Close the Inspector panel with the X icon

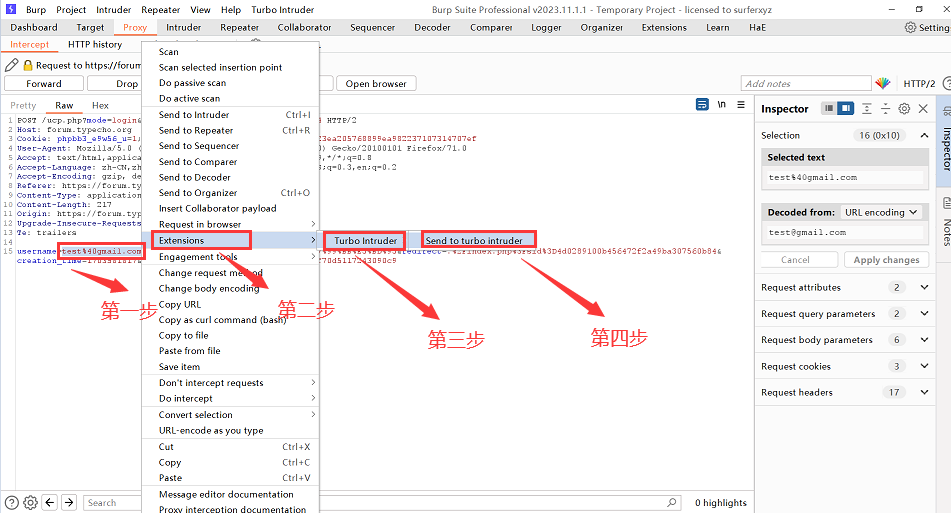tap(923, 109)
